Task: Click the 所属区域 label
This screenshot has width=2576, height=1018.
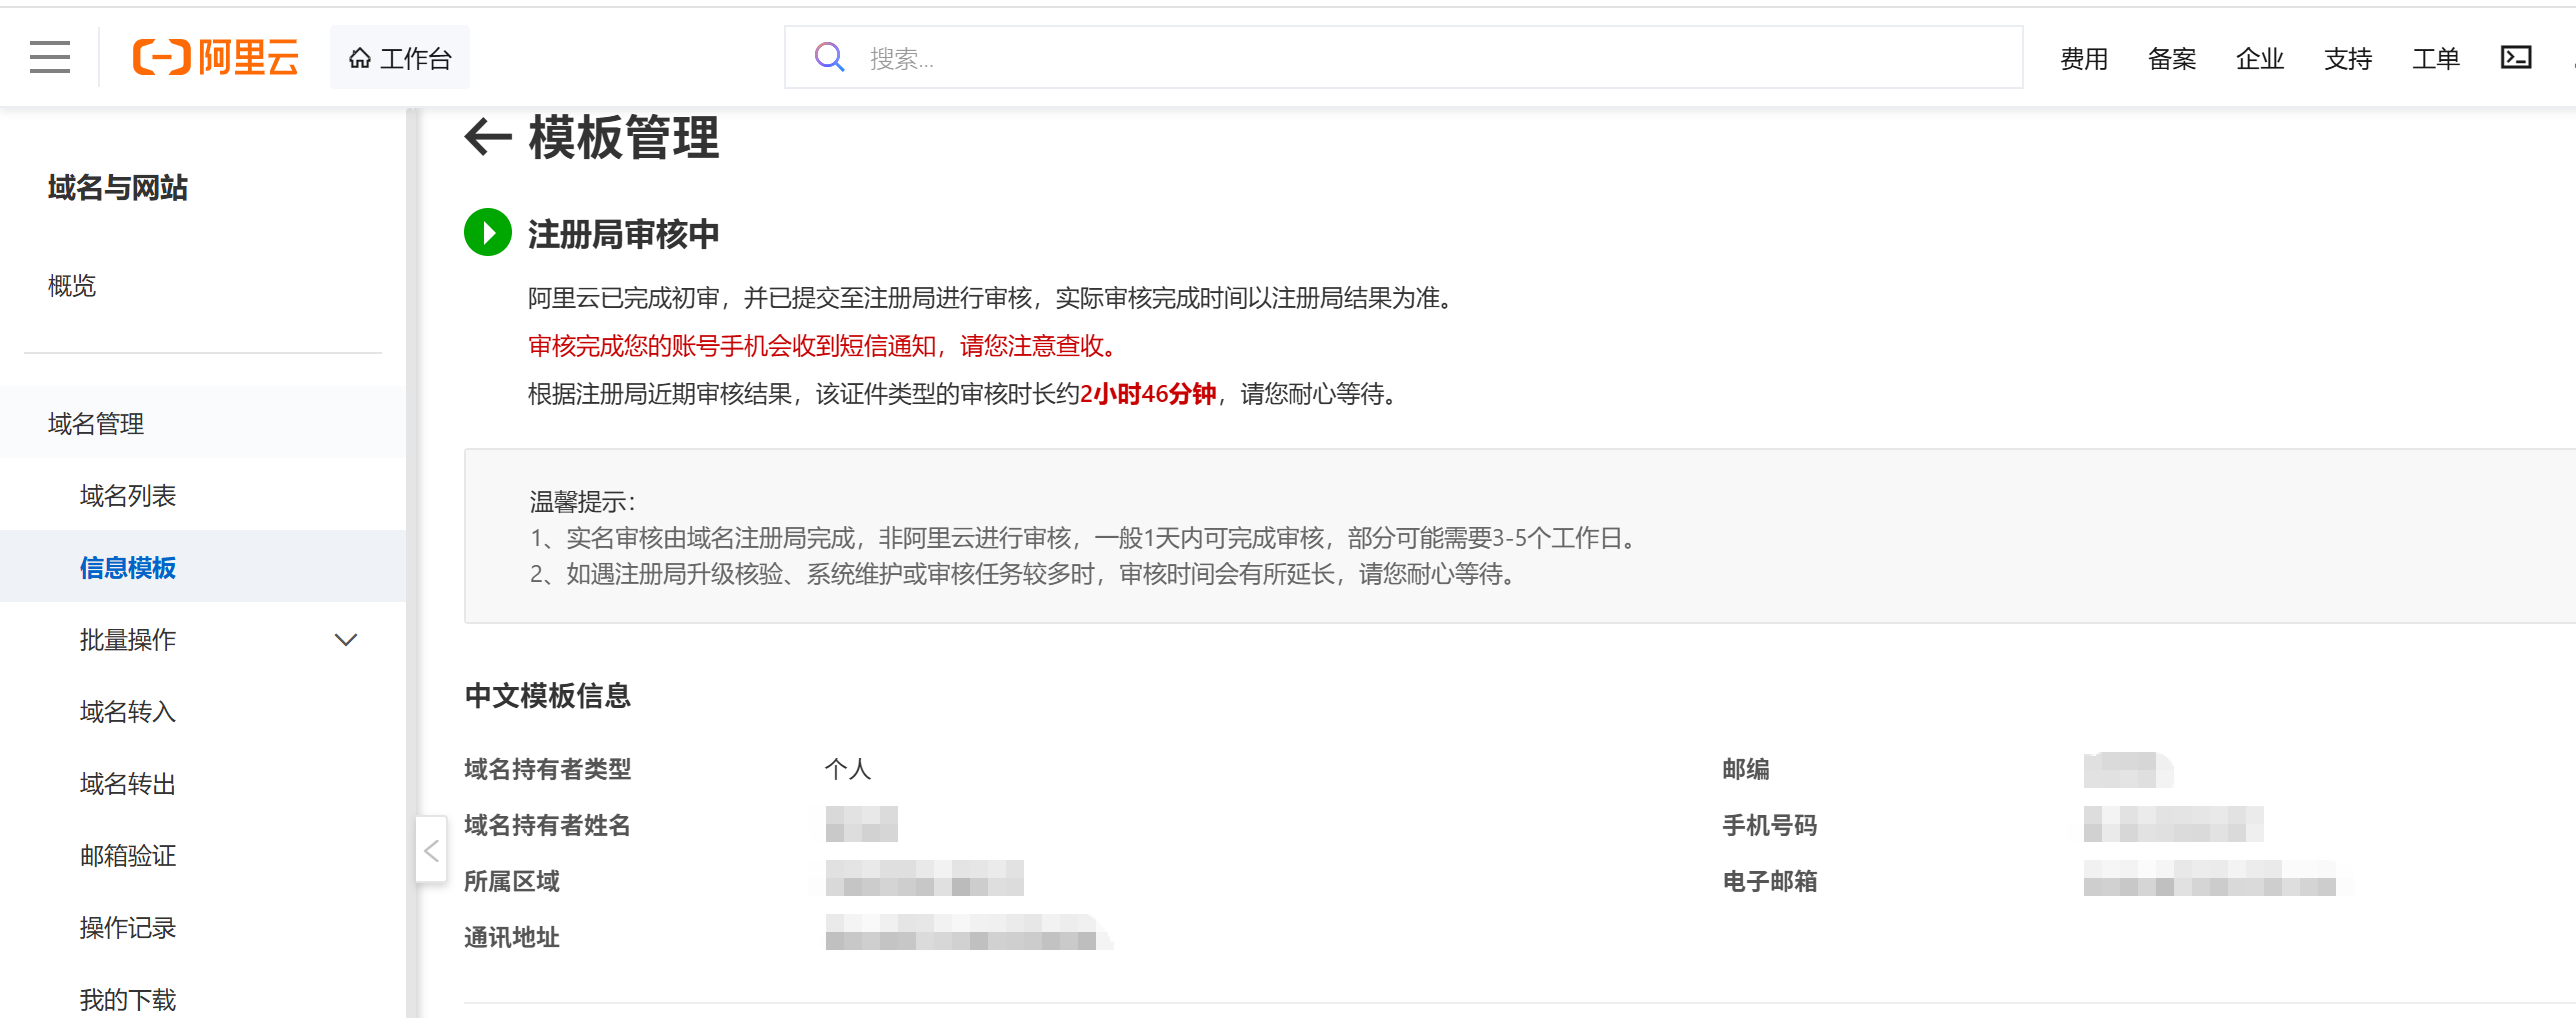Action: pyautogui.click(x=512, y=880)
